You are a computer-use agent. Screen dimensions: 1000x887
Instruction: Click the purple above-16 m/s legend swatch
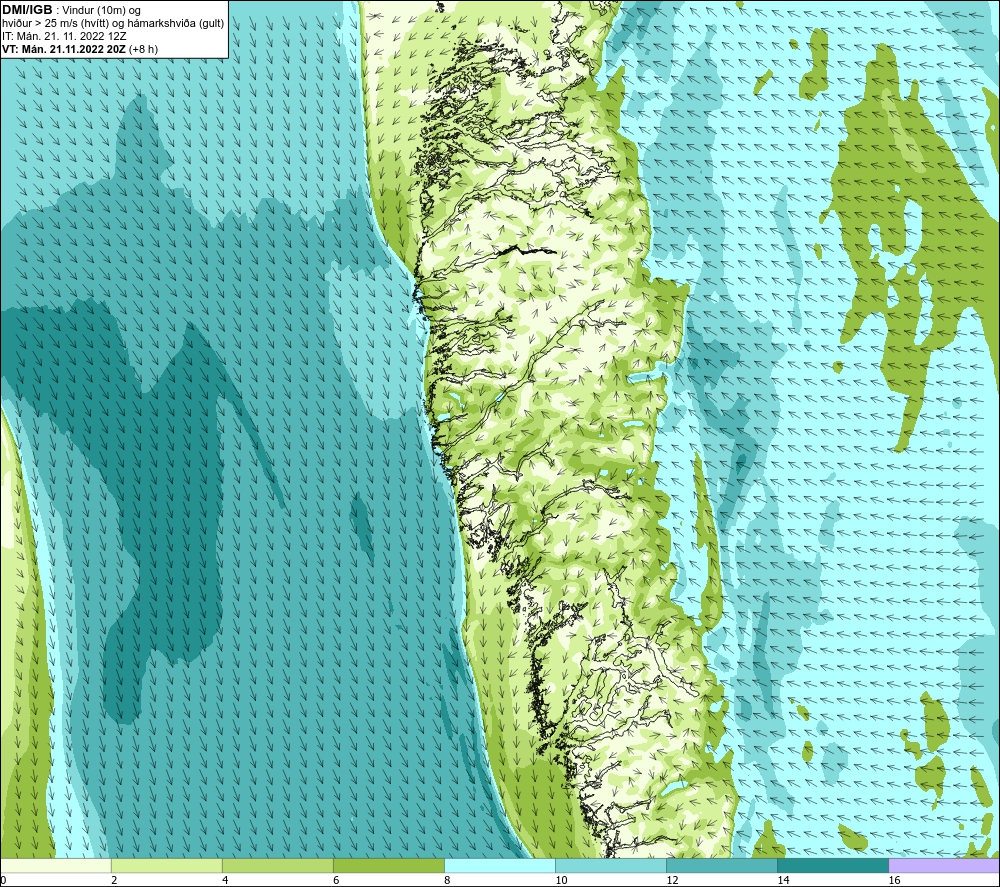943,865
